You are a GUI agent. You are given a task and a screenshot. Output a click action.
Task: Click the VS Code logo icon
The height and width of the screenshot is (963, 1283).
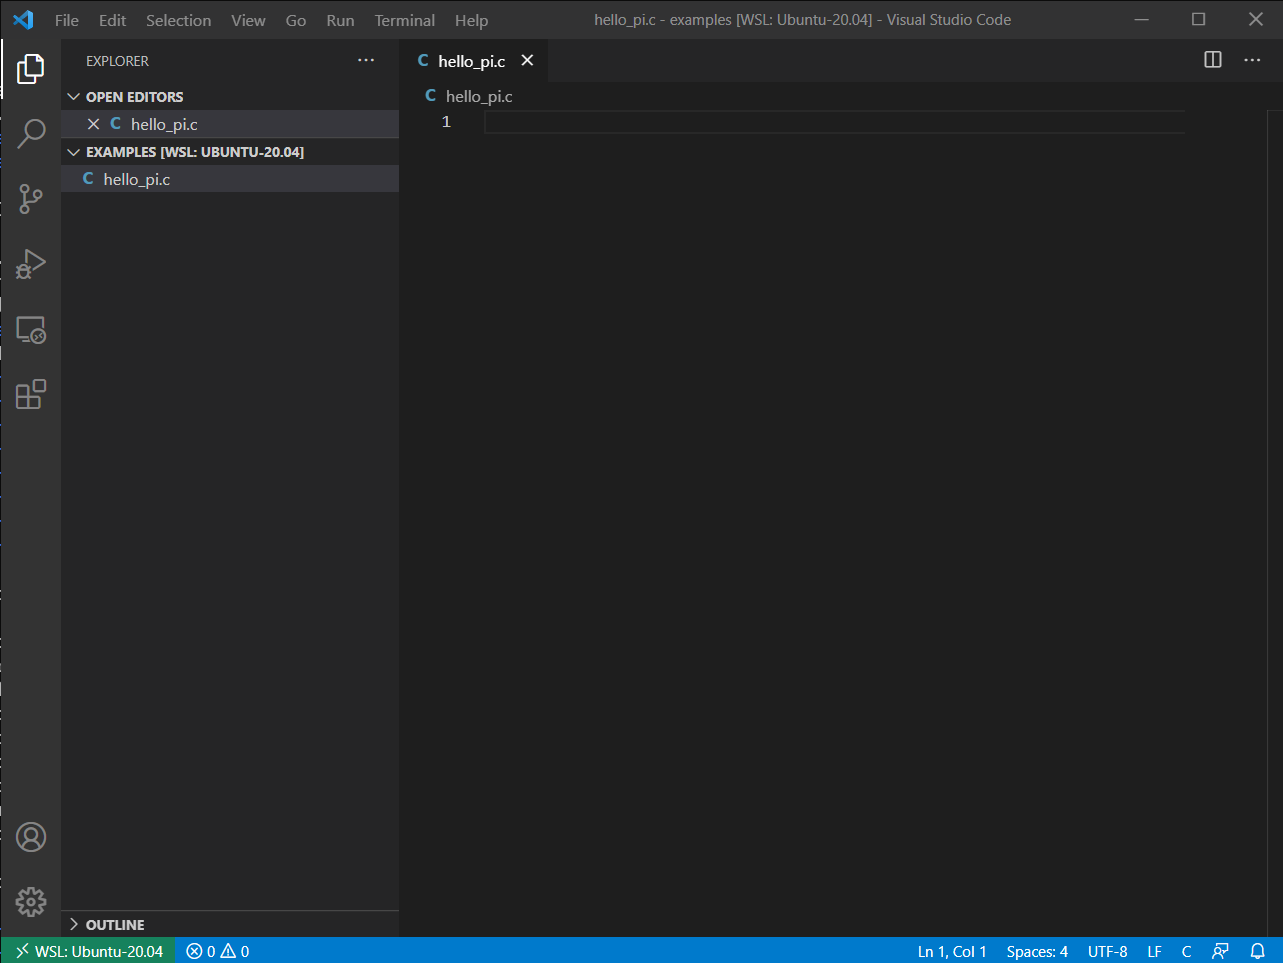click(x=23, y=20)
